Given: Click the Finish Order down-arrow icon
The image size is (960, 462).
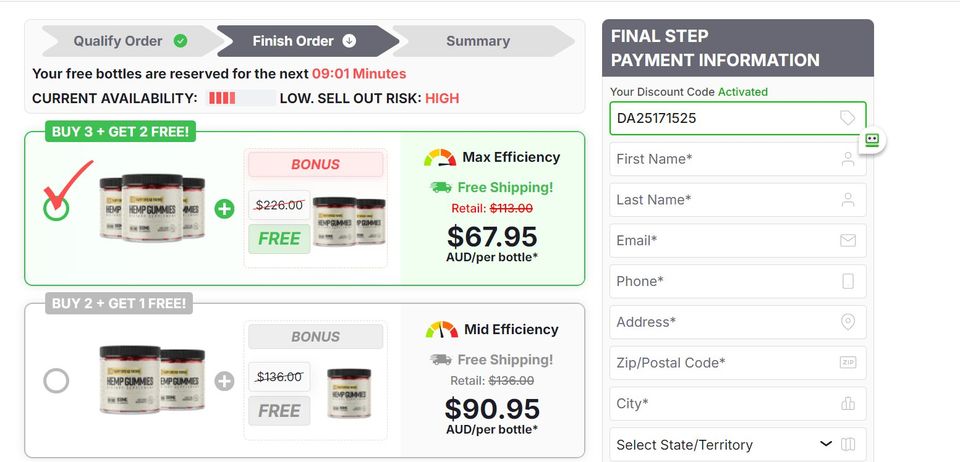Looking at the screenshot, I should click(349, 41).
